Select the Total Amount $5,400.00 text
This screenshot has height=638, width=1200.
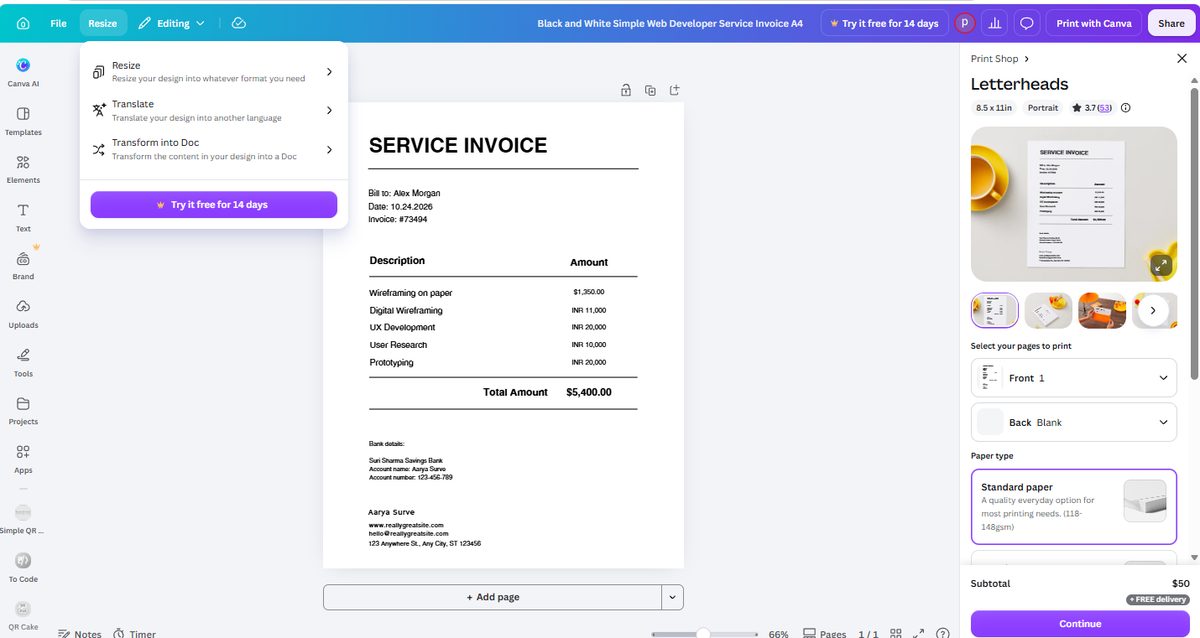pos(547,393)
